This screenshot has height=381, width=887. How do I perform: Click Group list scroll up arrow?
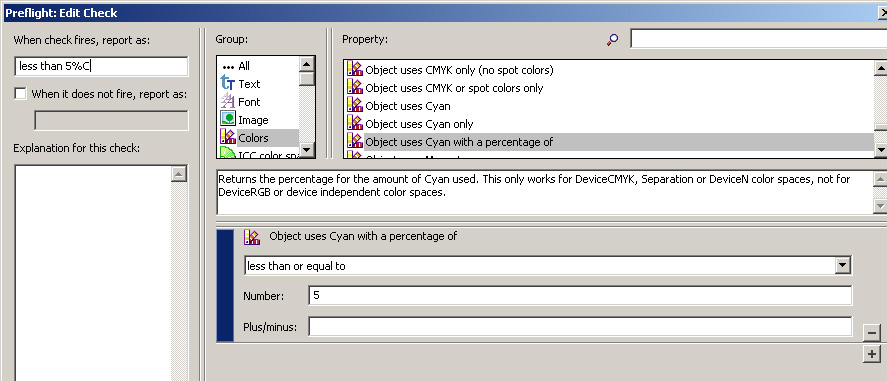306,64
